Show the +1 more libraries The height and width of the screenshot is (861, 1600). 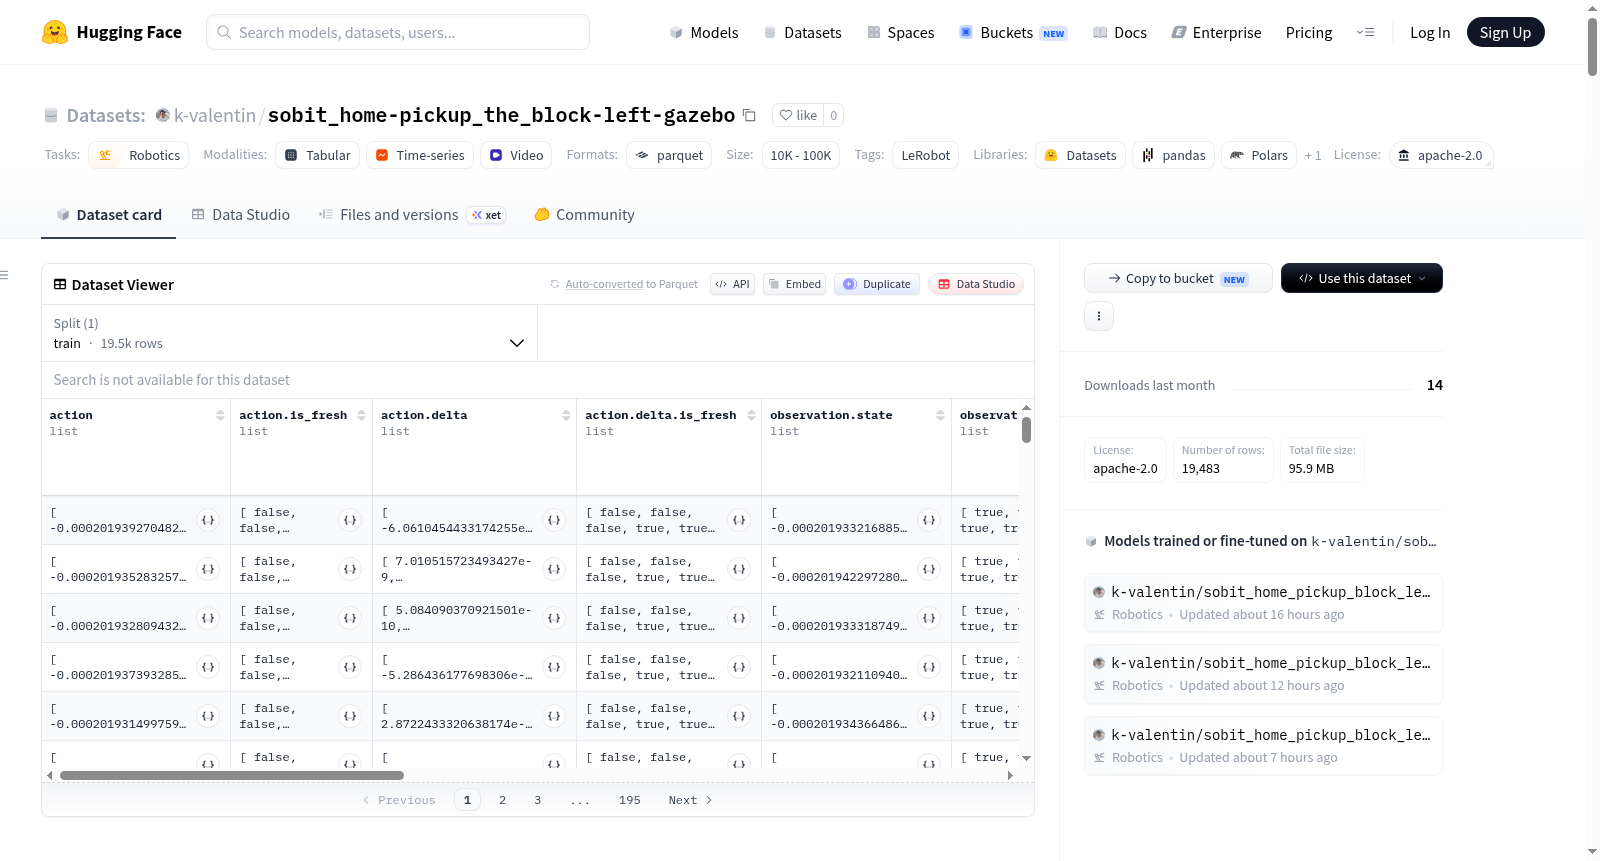point(1313,155)
